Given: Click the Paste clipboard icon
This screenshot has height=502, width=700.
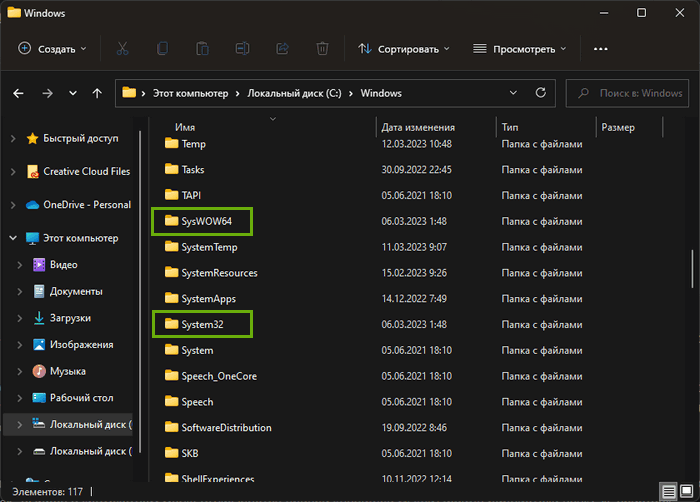Looking at the screenshot, I should tap(202, 48).
